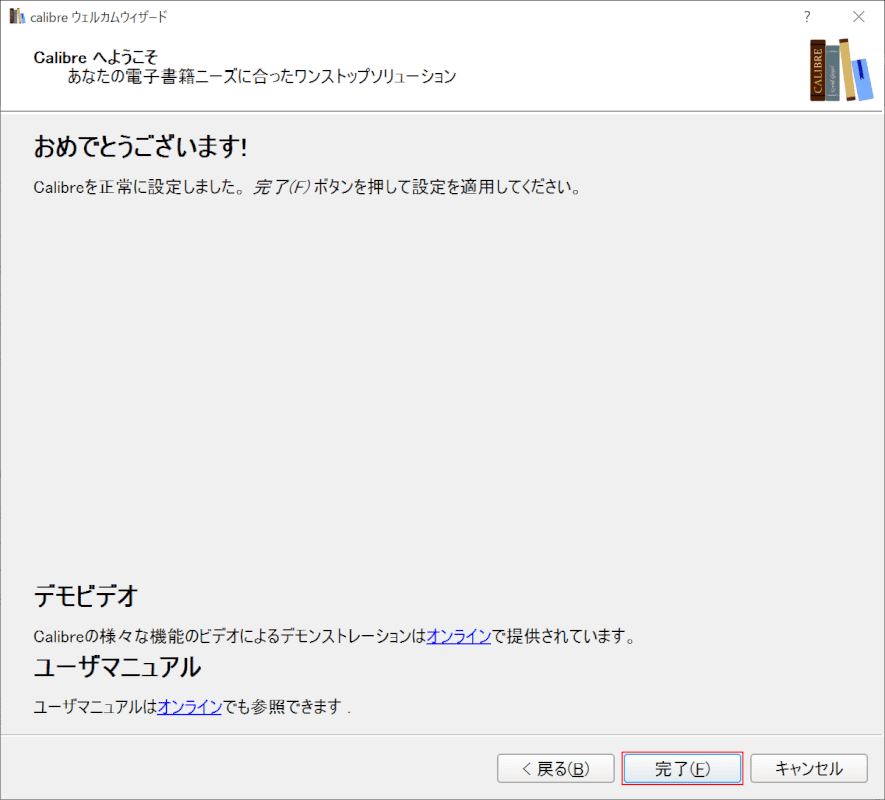885x800 pixels.
Task: Click the 完了(F) finish button
Action: pyautogui.click(x=682, y=768)
